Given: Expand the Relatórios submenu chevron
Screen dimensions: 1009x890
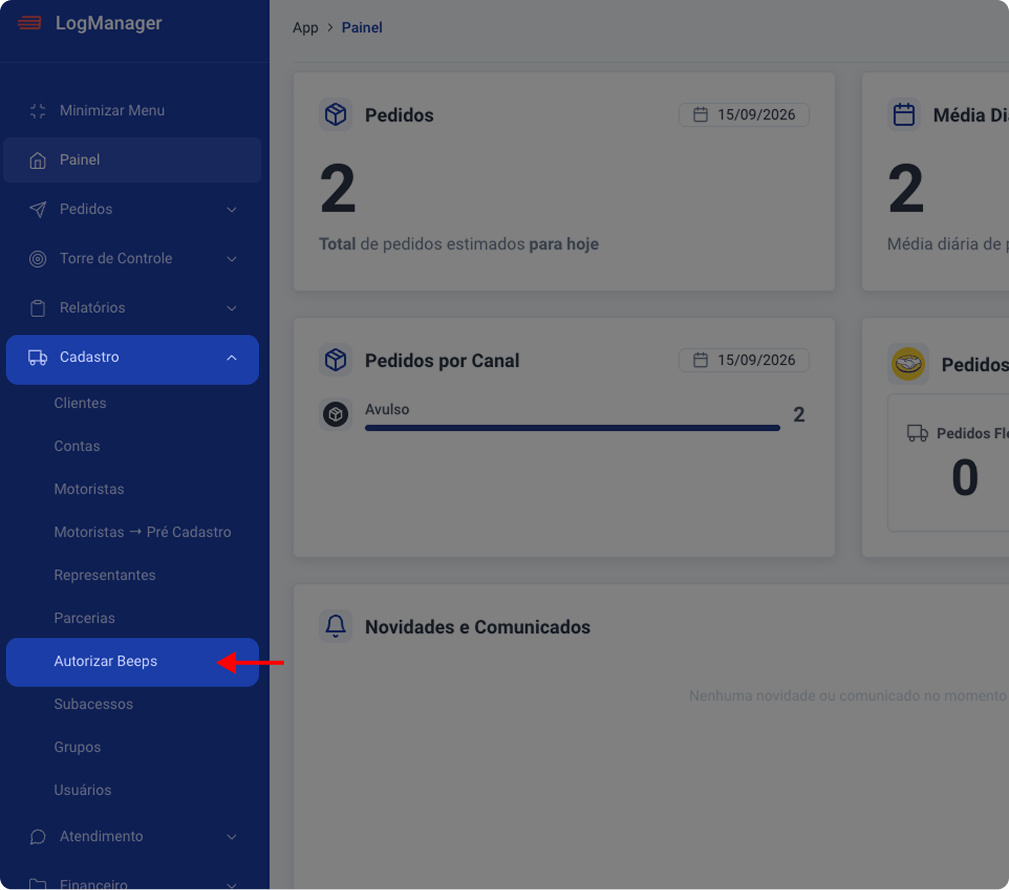Looking at the screenshot, I should pyautogui.click(x=232, y=308).
